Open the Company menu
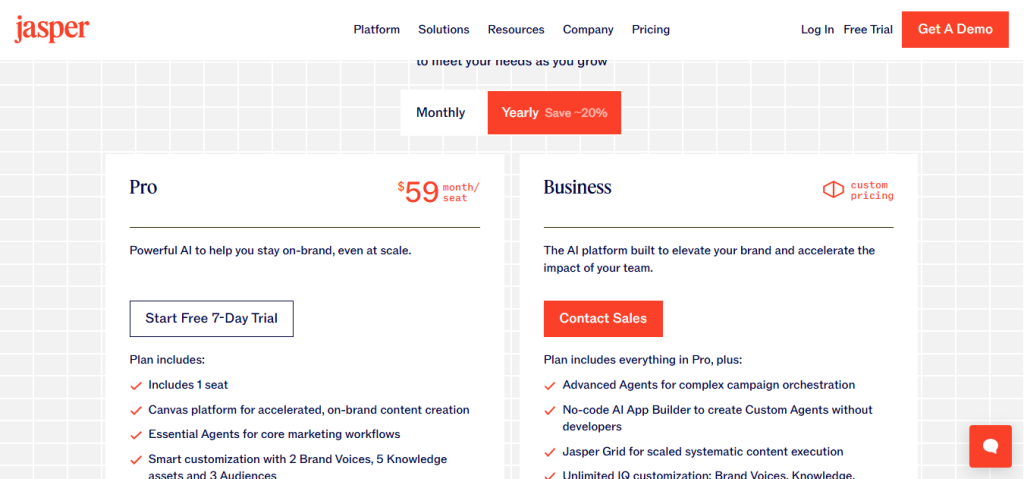The image size is (1024, 479). coord(588,30)
